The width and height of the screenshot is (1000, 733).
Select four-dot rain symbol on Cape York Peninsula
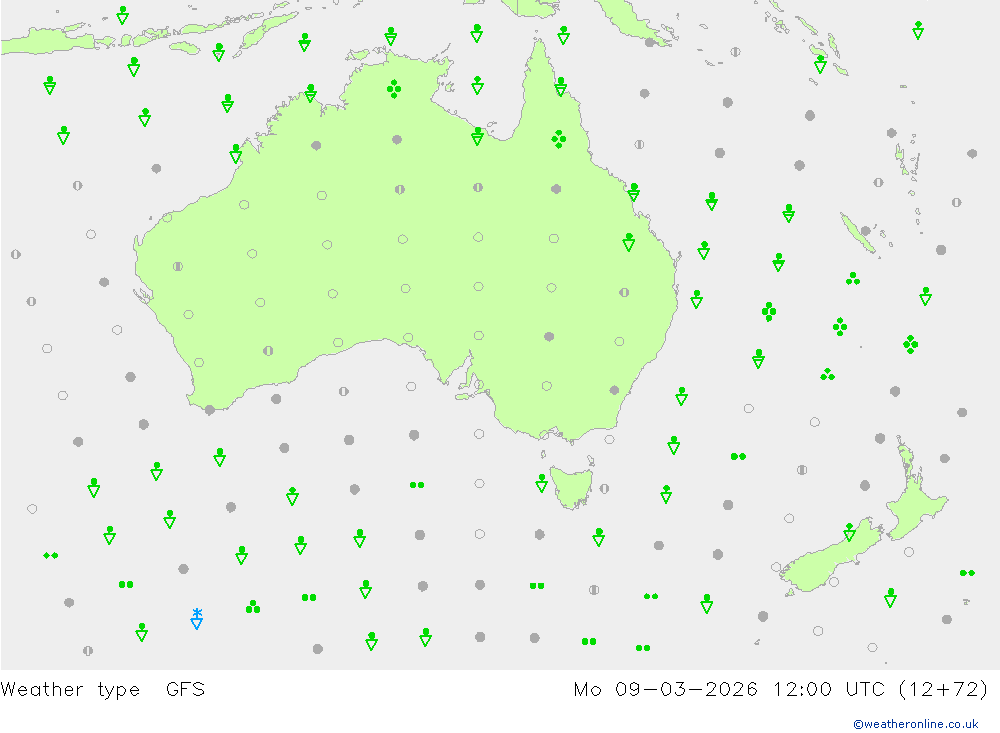(x=559, y=139)
